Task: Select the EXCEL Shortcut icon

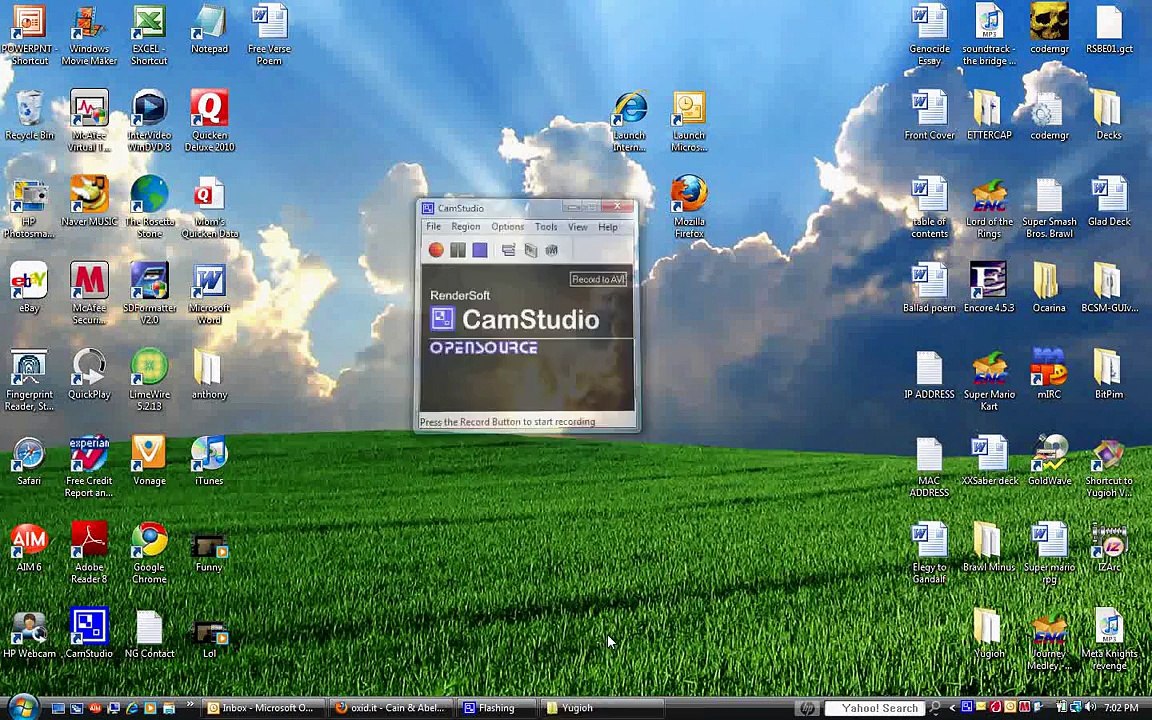Action: (149, 36)
